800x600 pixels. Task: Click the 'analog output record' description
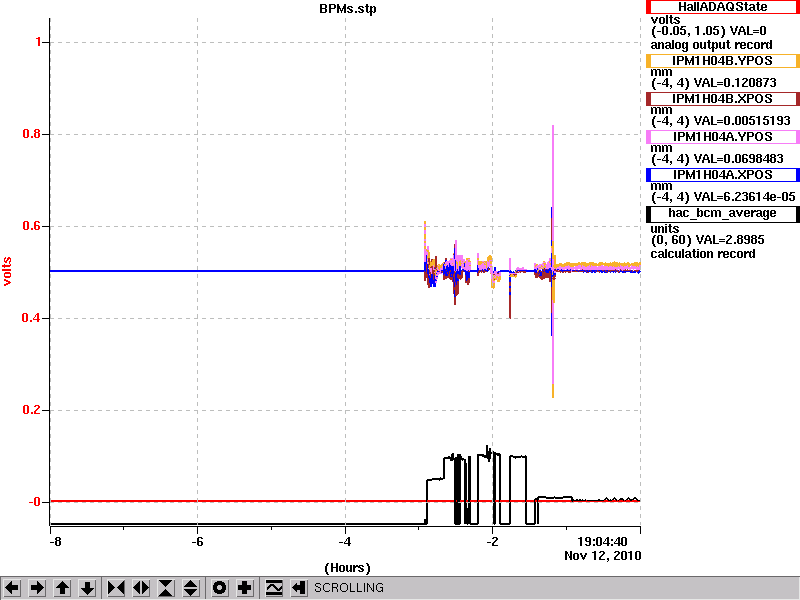point(711,45)
